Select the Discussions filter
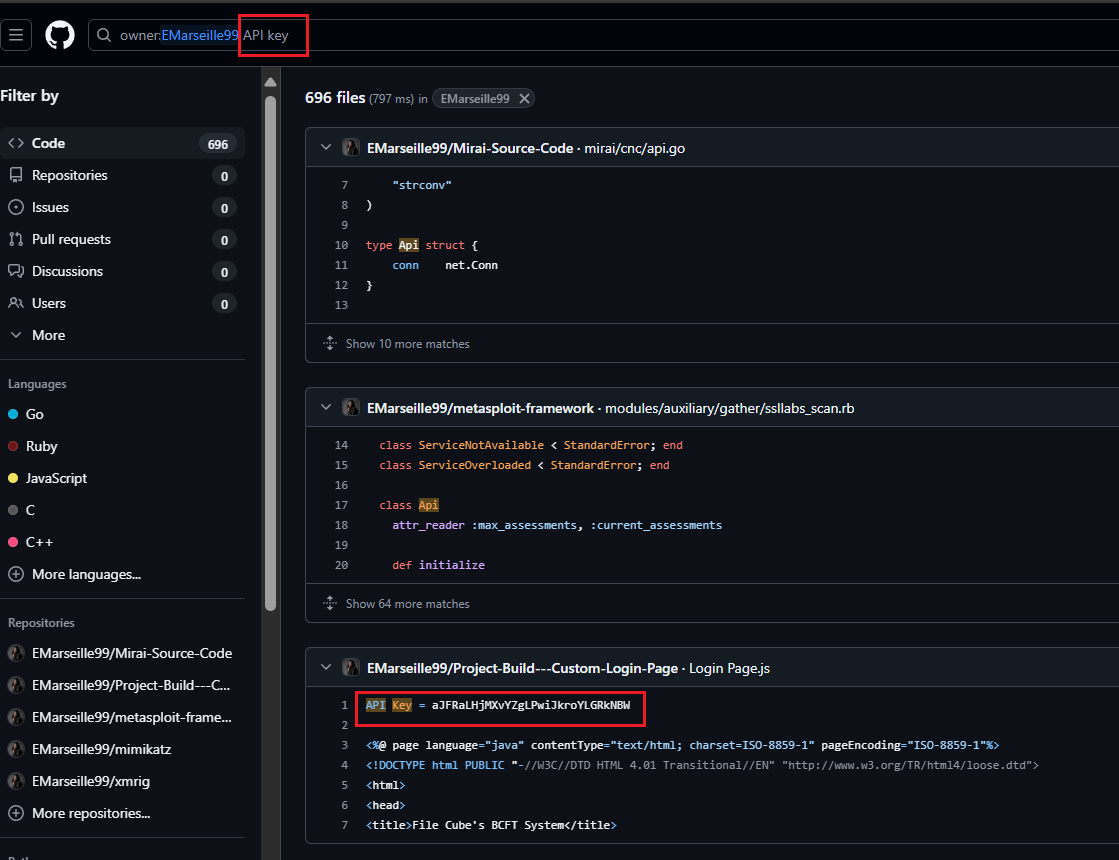This screenshot has width=1119, height=860. point(122,271)
